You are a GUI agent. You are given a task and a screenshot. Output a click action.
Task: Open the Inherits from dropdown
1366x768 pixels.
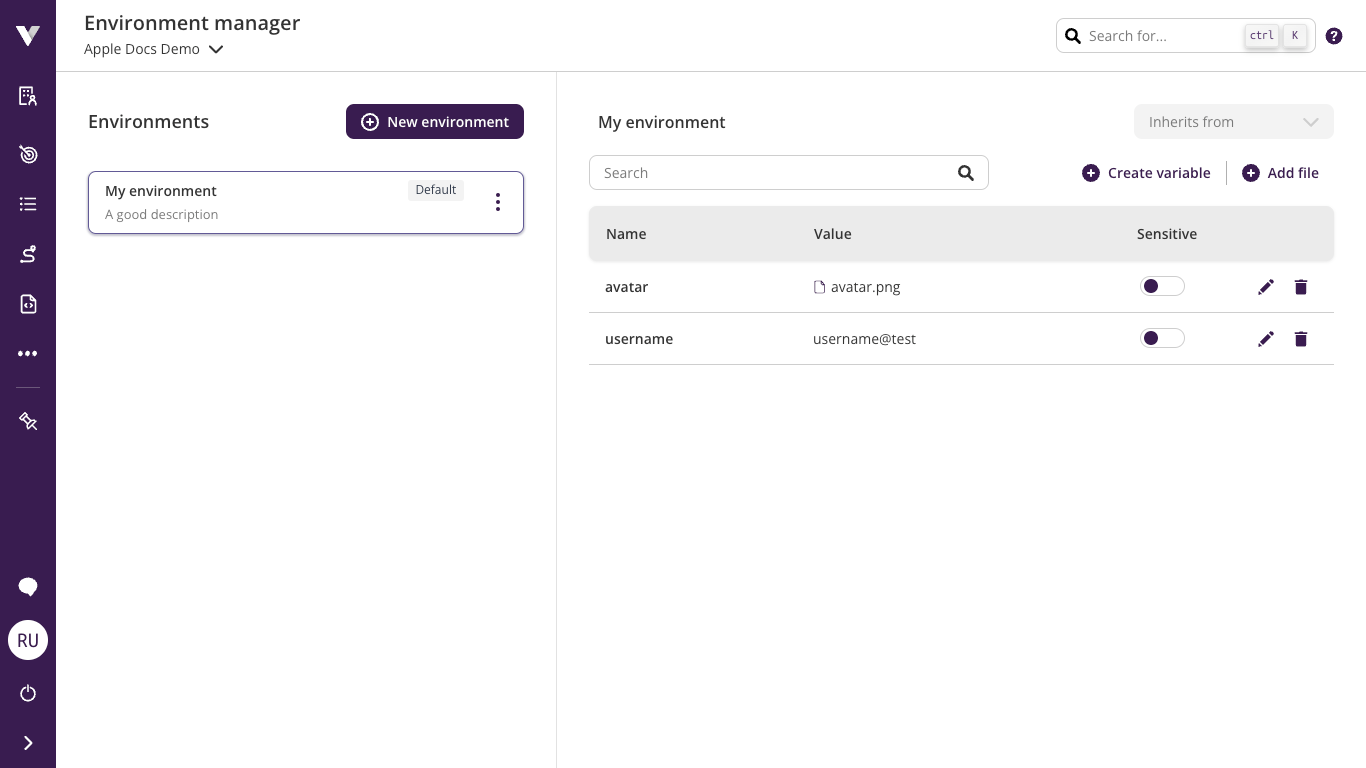tap(1233, 122)
